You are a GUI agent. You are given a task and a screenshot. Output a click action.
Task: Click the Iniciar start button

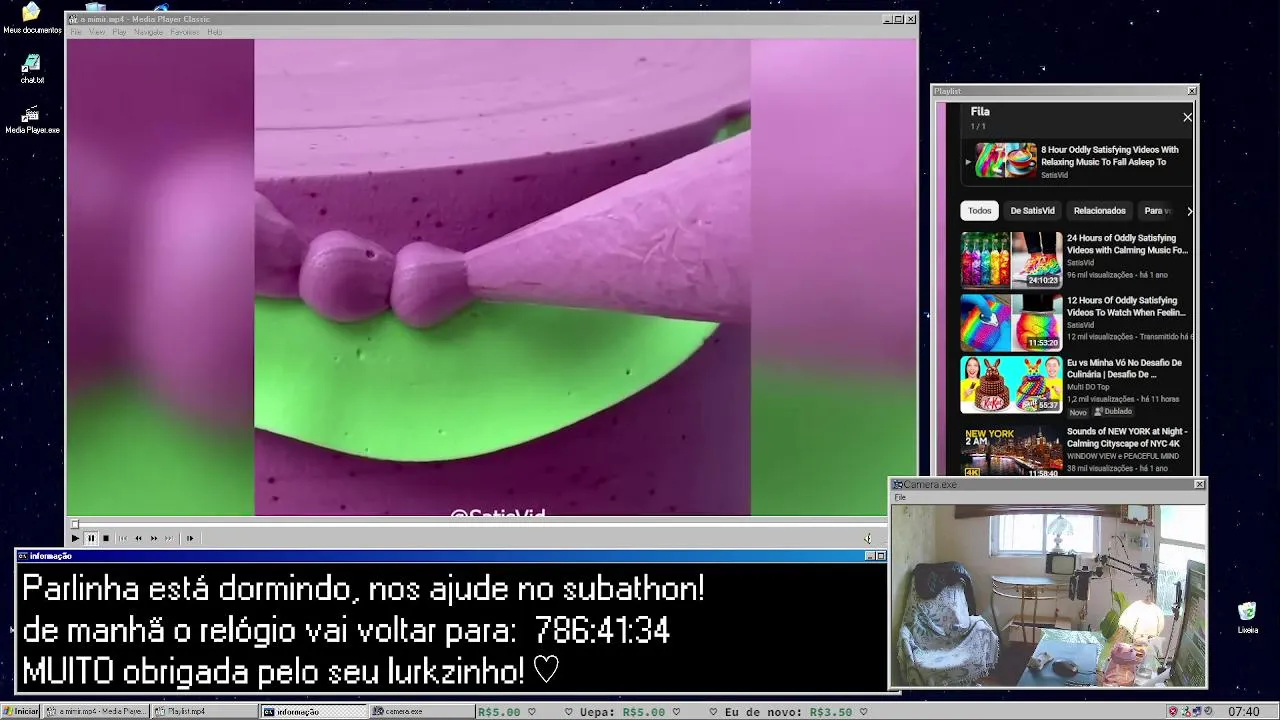pos(21,712)
